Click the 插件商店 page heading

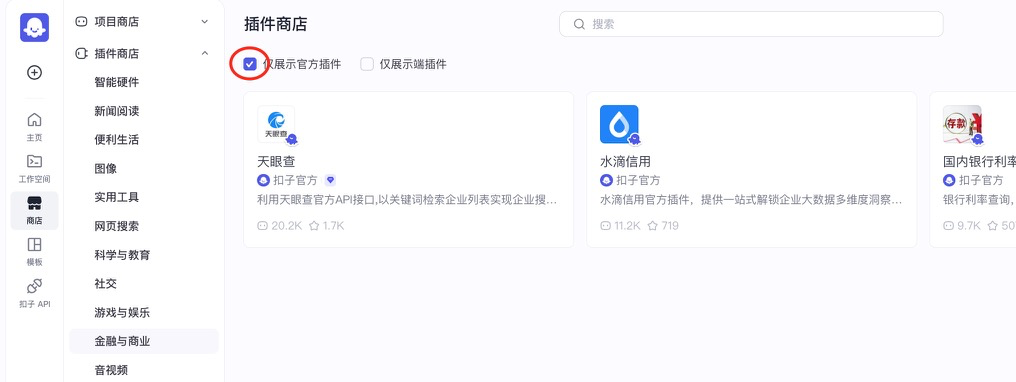coord(275,25)
